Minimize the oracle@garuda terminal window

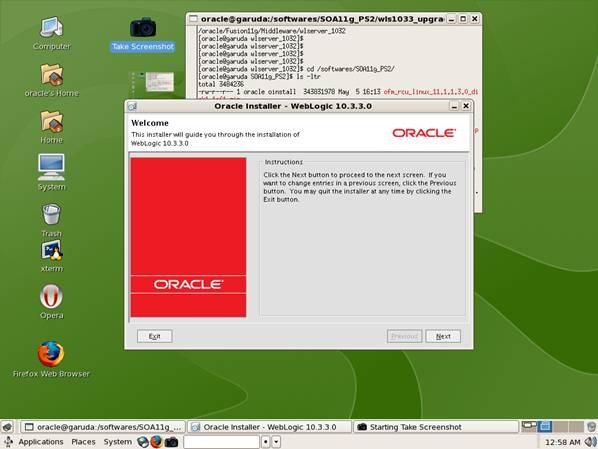point(451,19)
